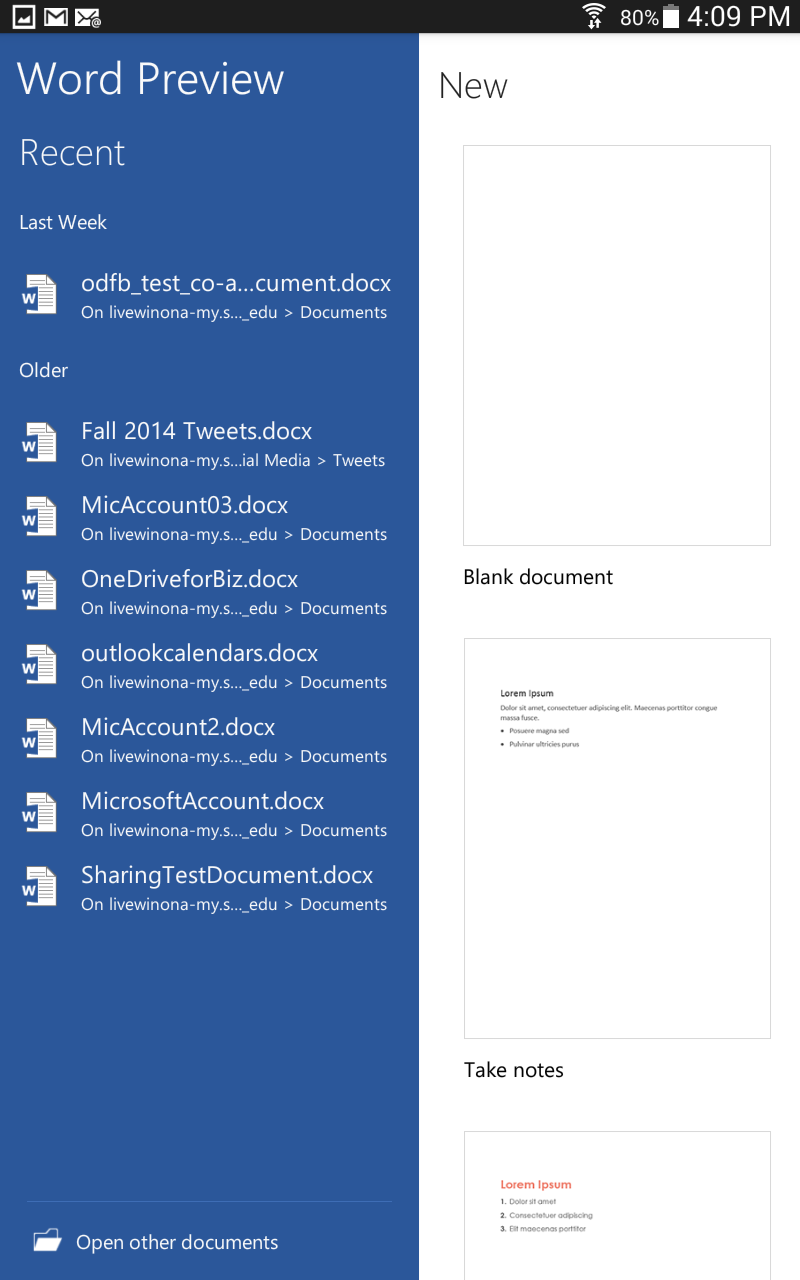Tap the Word file icon for MicAccount03.docx

pyautogui.click(x=40, y=517)
